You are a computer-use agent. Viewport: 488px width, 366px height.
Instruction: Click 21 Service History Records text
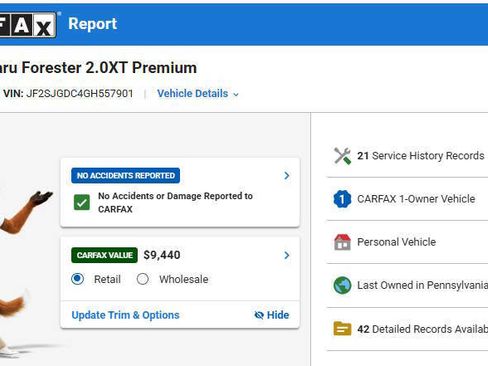coord(421,156)
